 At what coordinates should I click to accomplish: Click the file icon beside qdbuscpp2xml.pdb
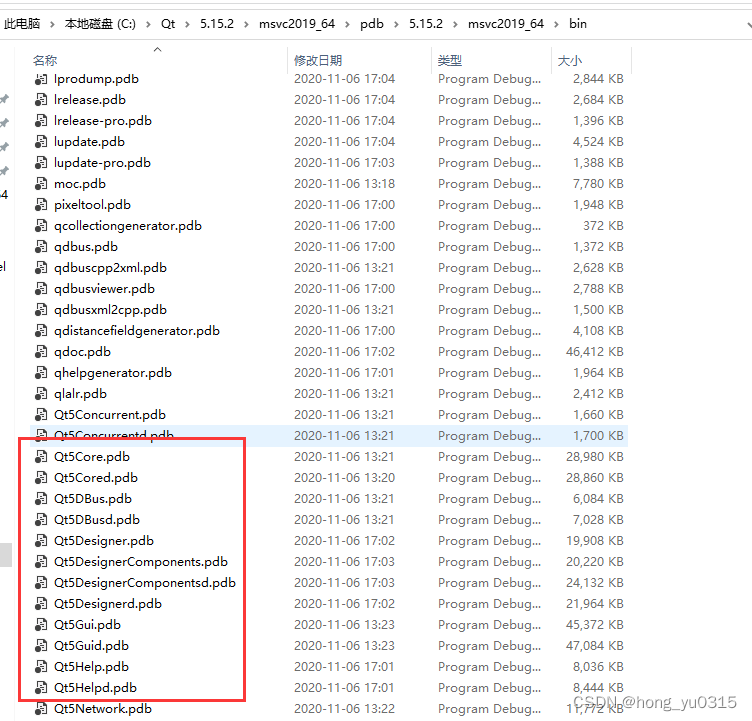[41, 268]
